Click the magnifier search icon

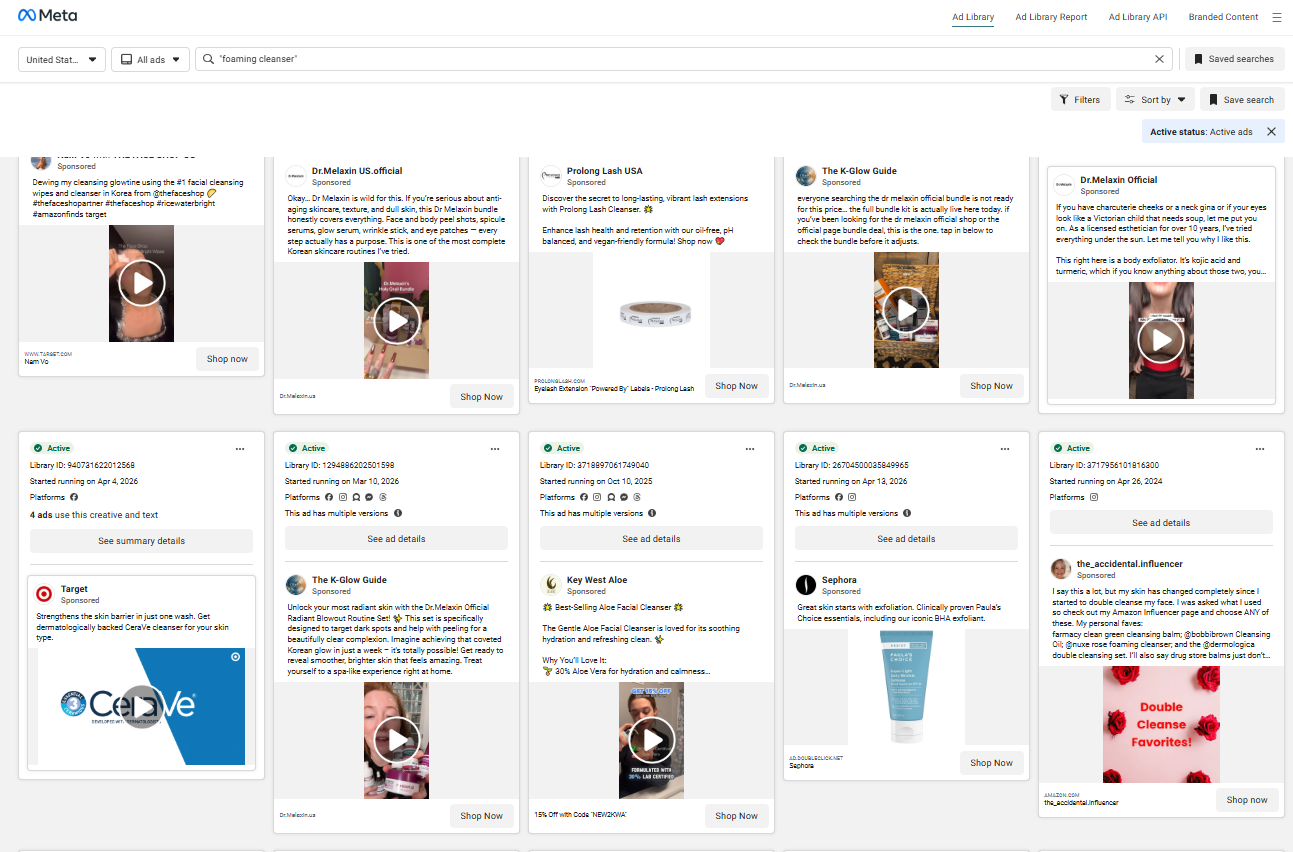point(208,59)
